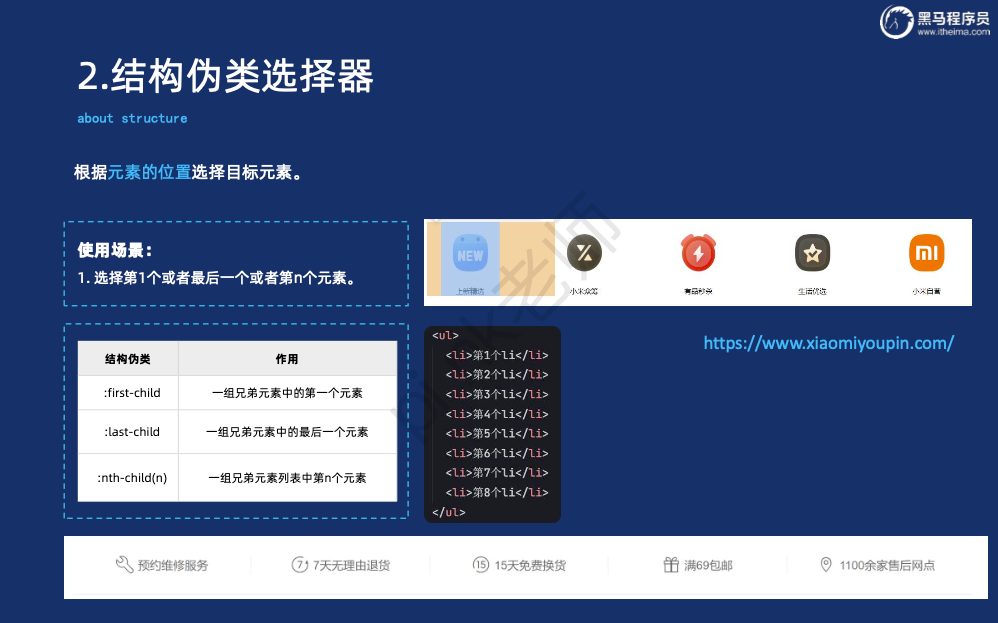This screenshot has width=998, height=623.
Task: Click the 第6个li code line
Action: tap(496, 453)
